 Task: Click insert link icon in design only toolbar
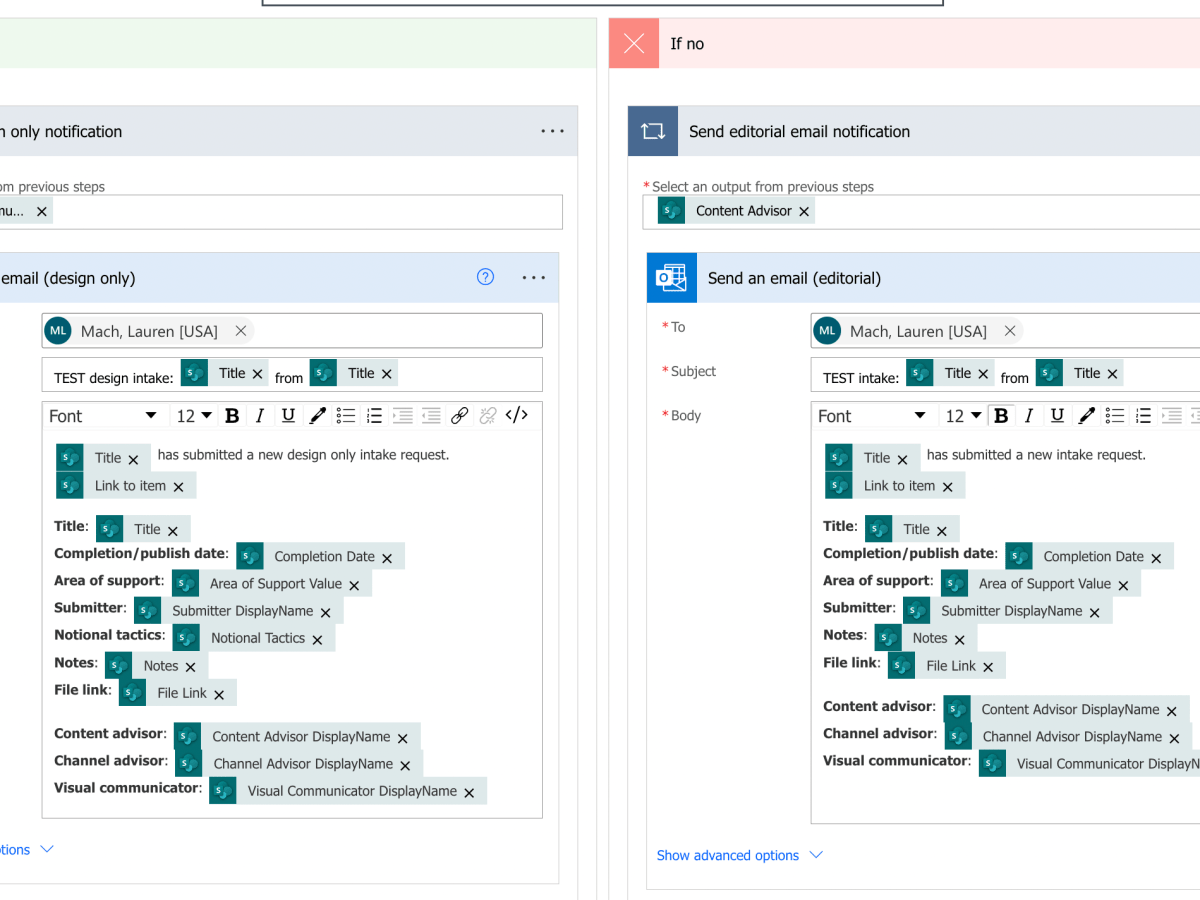(459, 416)
